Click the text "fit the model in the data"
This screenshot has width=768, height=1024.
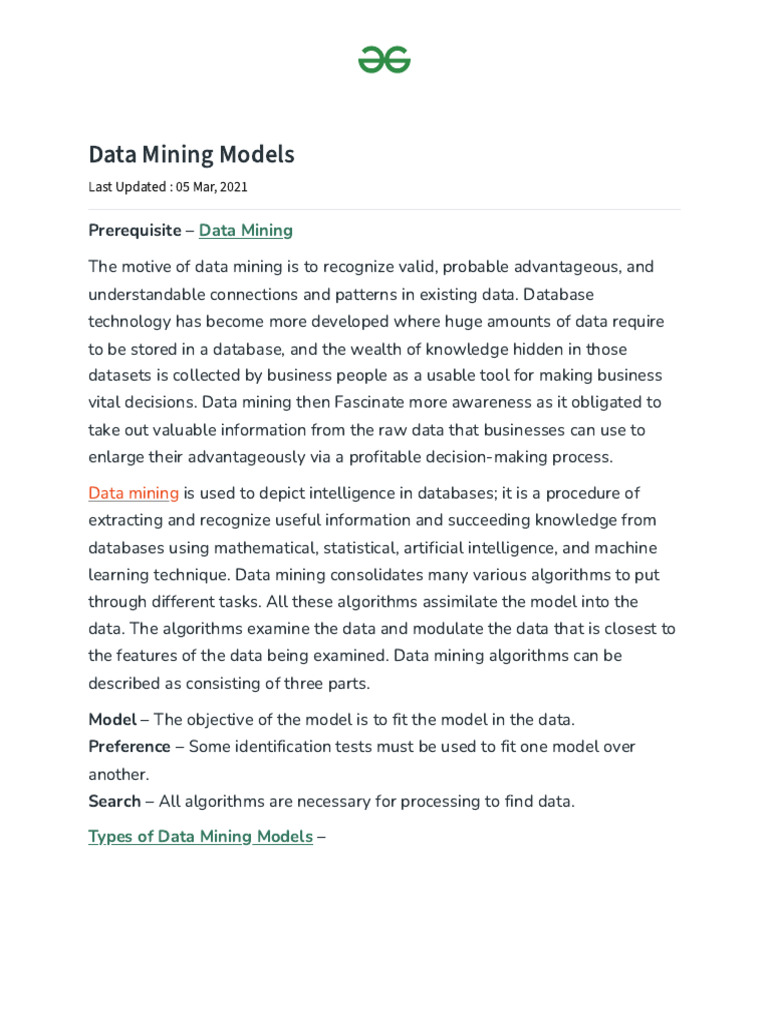[x=482, y=720]
